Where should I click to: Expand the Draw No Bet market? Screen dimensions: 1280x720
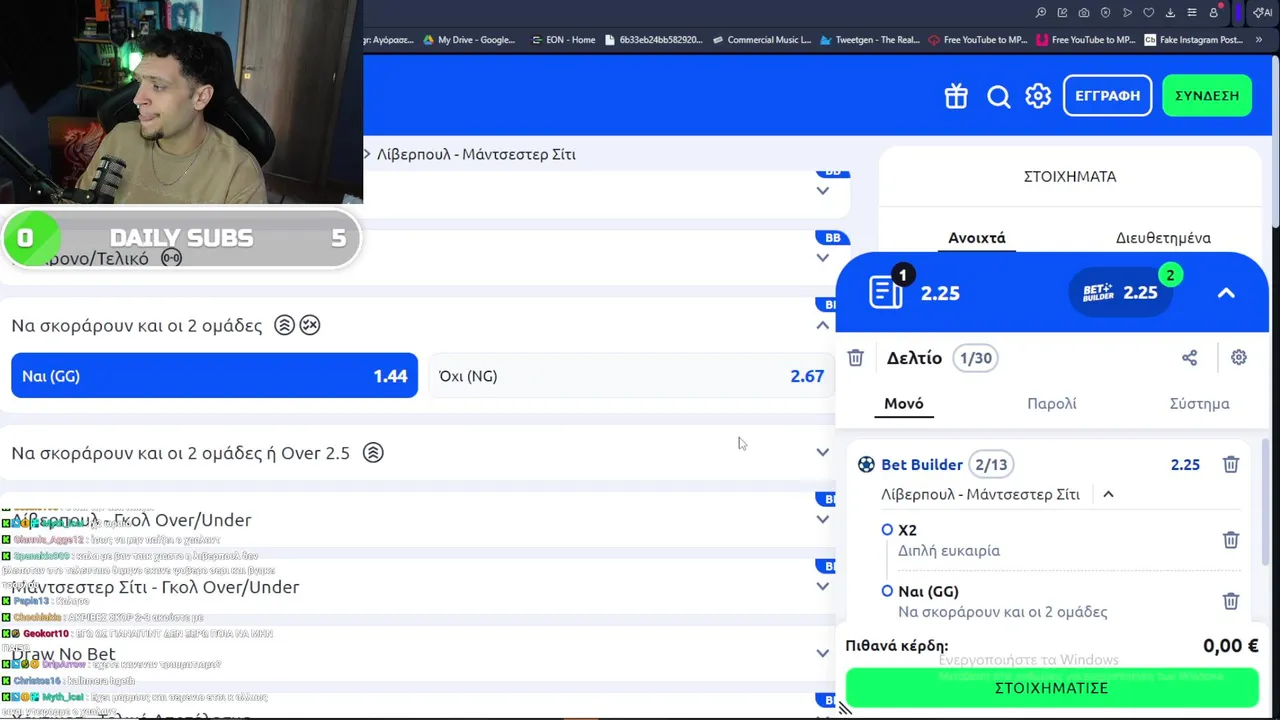(x=822, y=653)
